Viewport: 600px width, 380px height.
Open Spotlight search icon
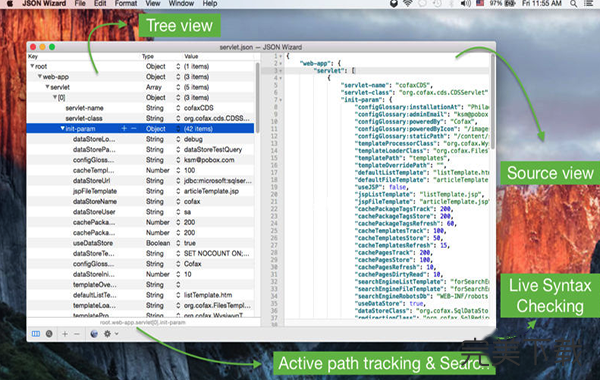pos(573,3)
